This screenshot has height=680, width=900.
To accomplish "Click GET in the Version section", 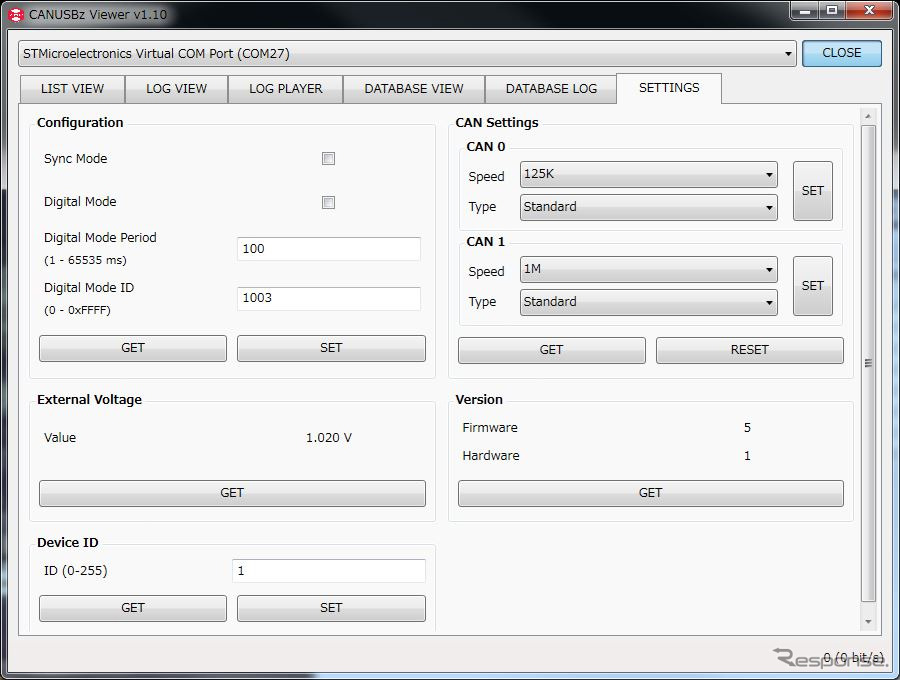I will (x=650, y=493).
